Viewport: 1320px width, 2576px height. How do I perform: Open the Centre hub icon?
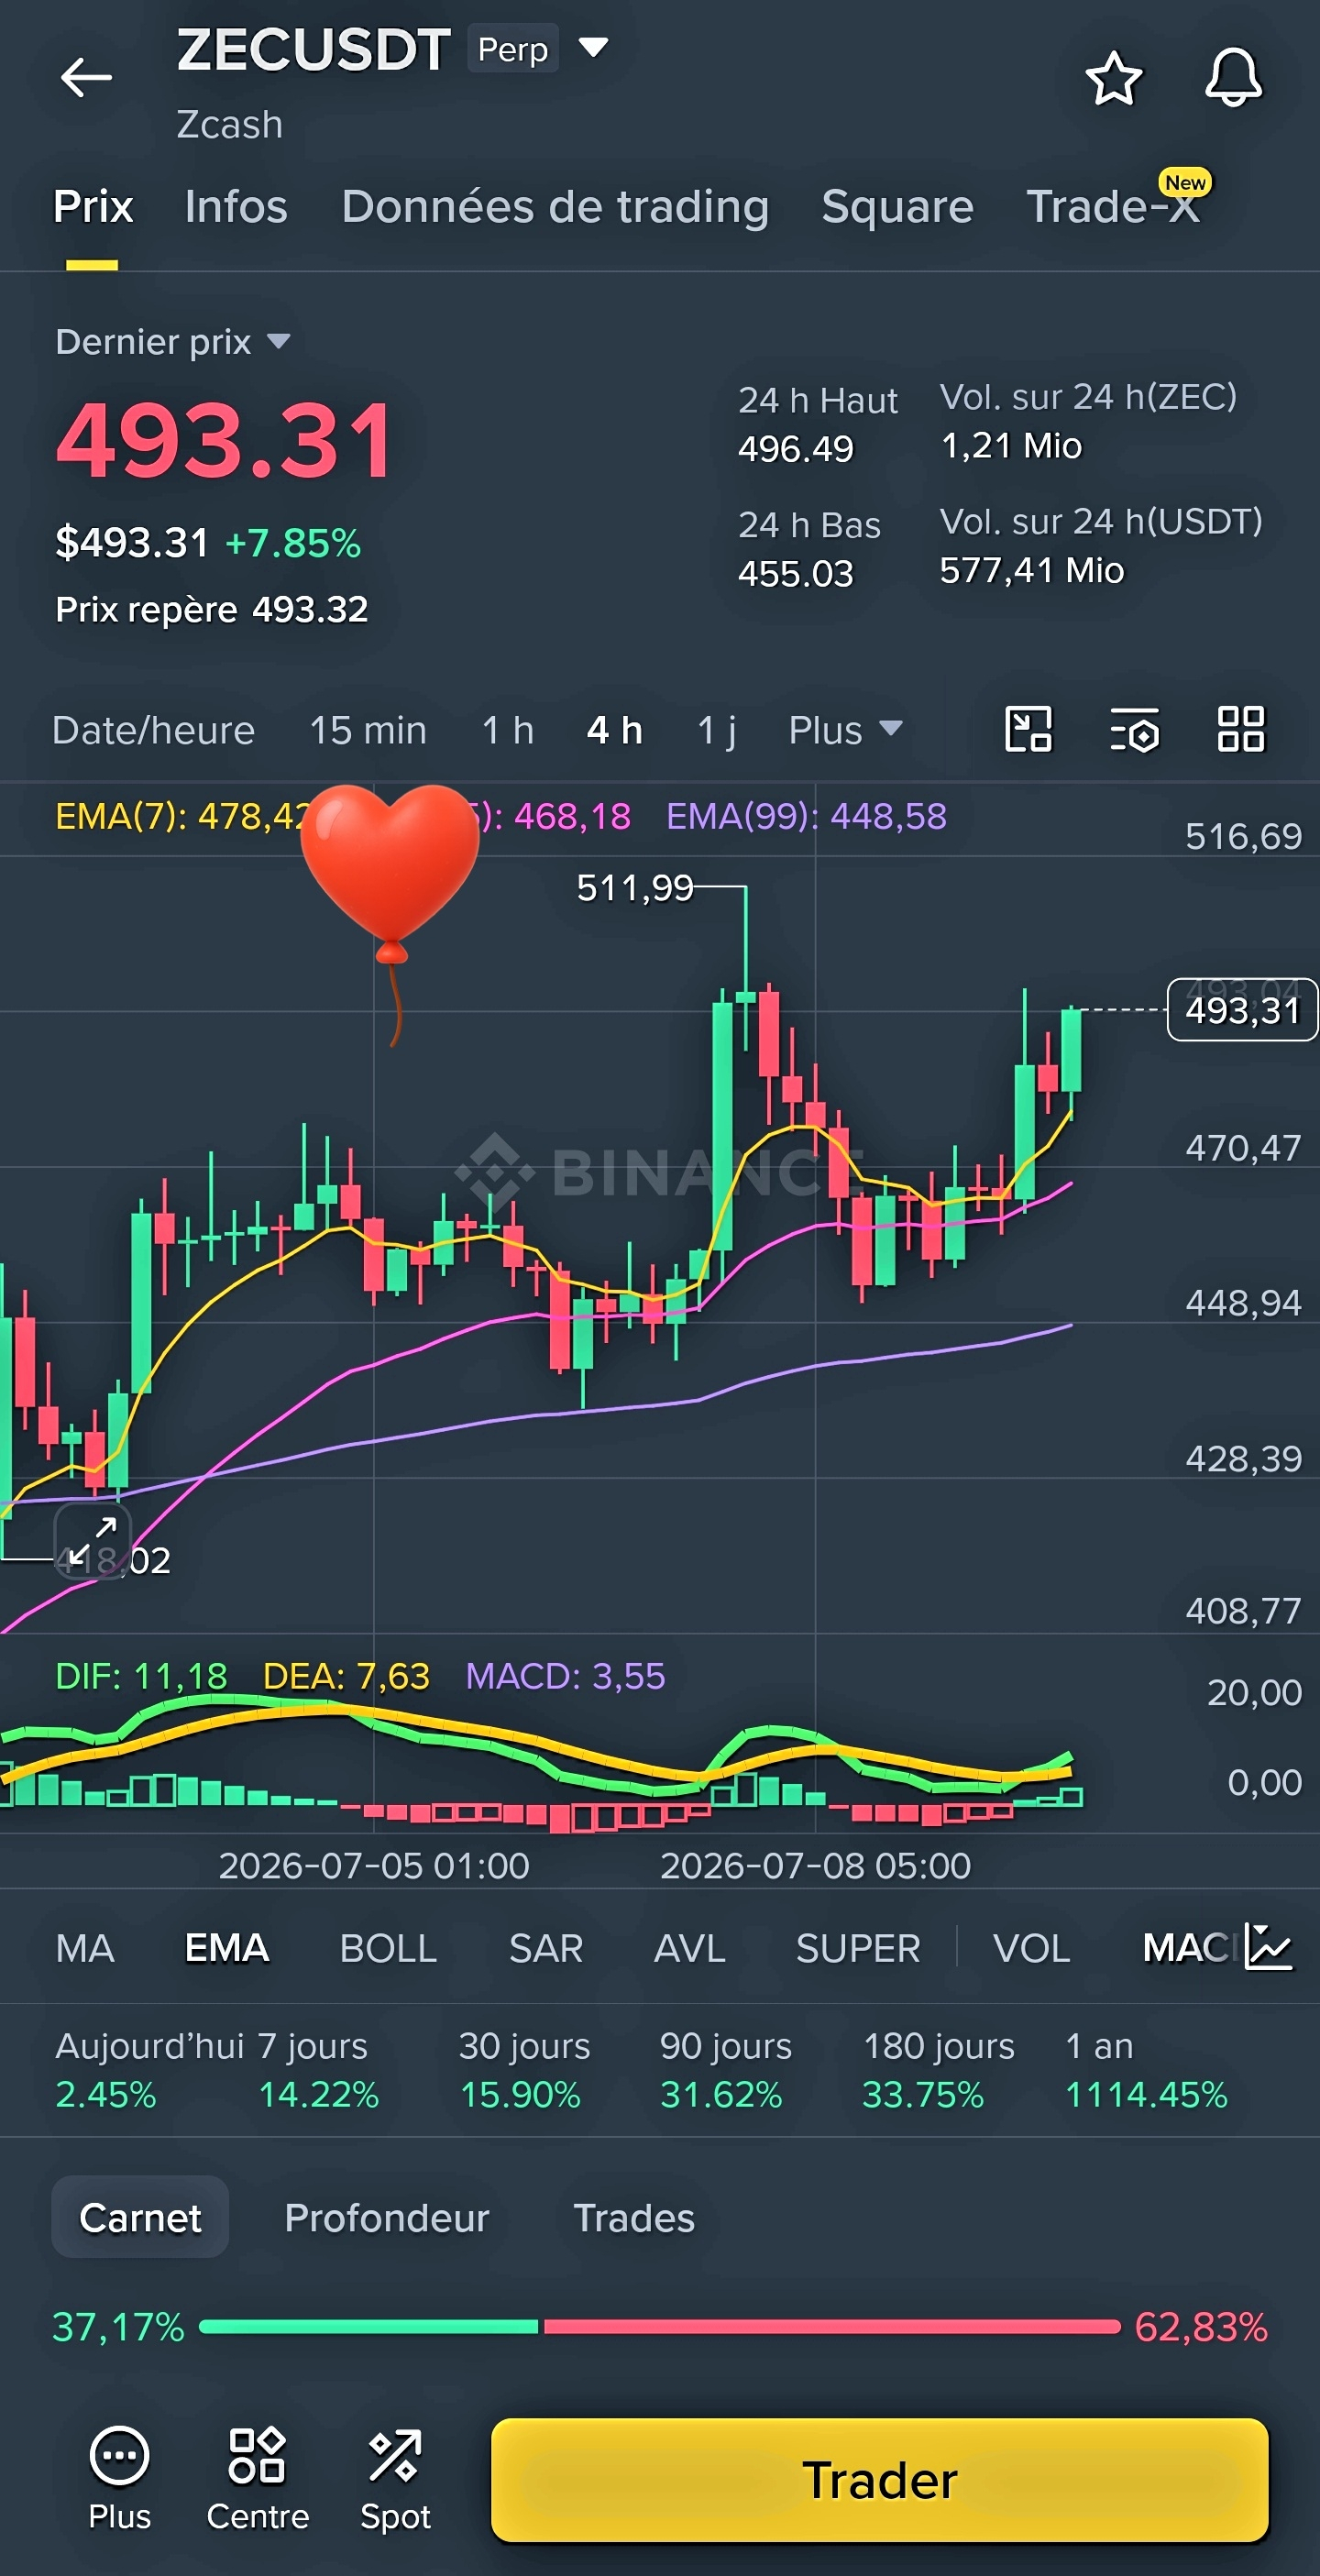(257, 2479)
